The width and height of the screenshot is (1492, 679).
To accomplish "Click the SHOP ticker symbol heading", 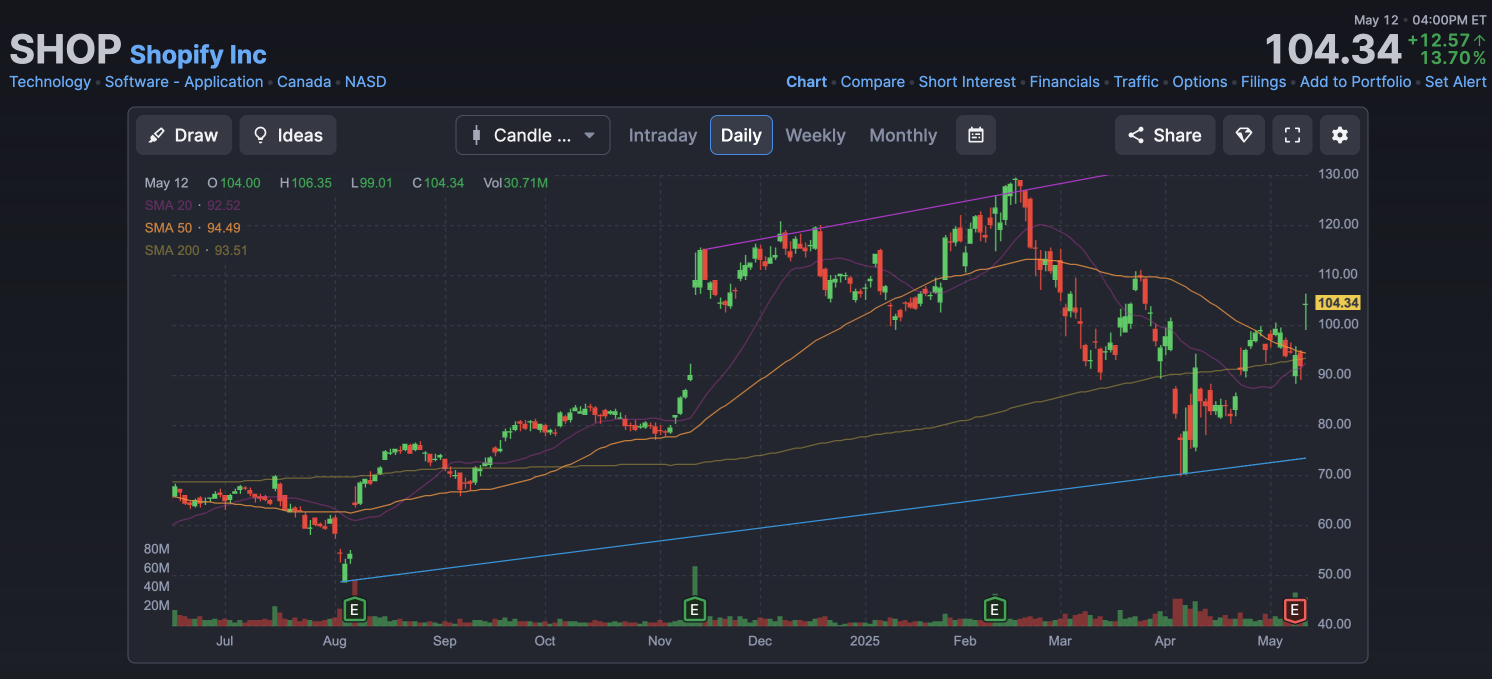I will point(65,49).
